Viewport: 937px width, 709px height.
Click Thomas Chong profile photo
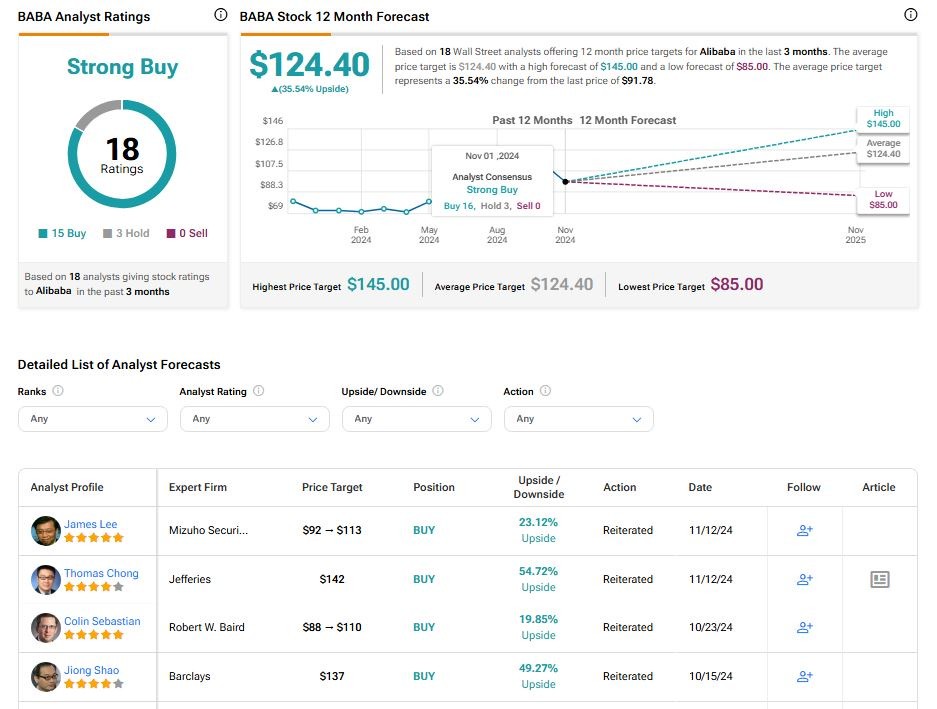[46, 580]
